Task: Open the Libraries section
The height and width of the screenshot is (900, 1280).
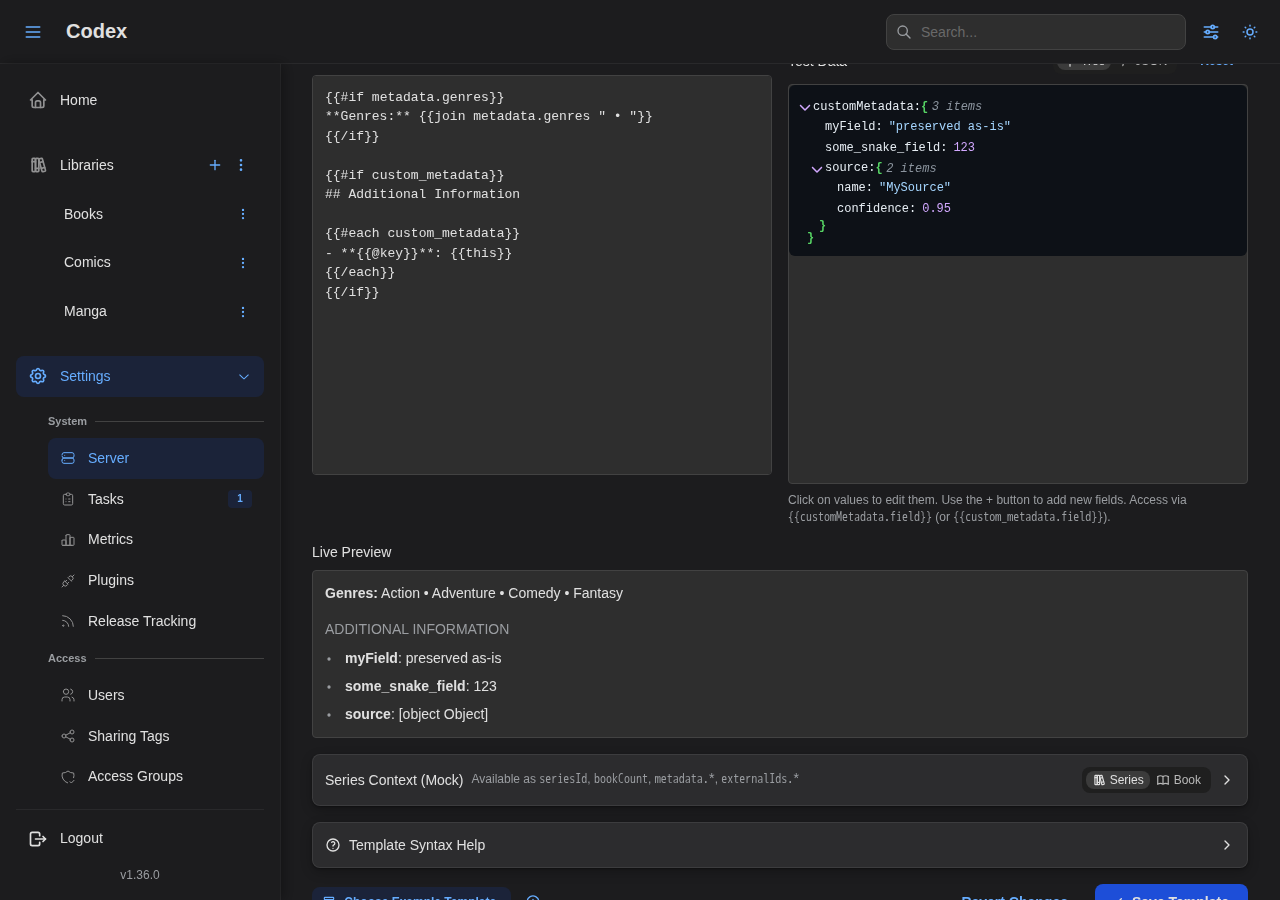Action: 87,165
